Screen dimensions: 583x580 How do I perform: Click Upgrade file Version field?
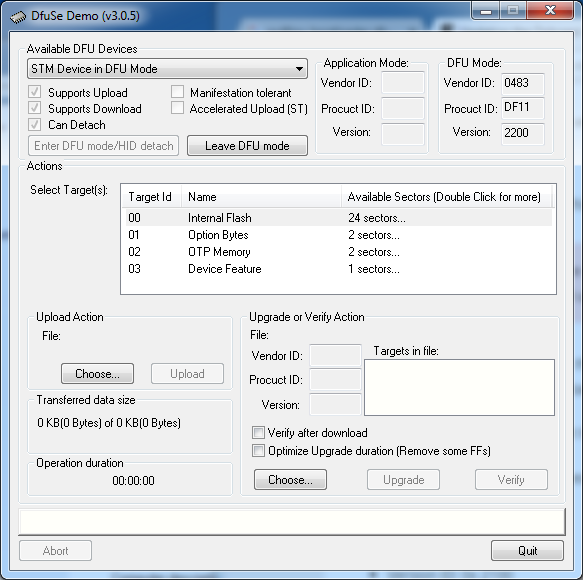(x=335, y=404)
